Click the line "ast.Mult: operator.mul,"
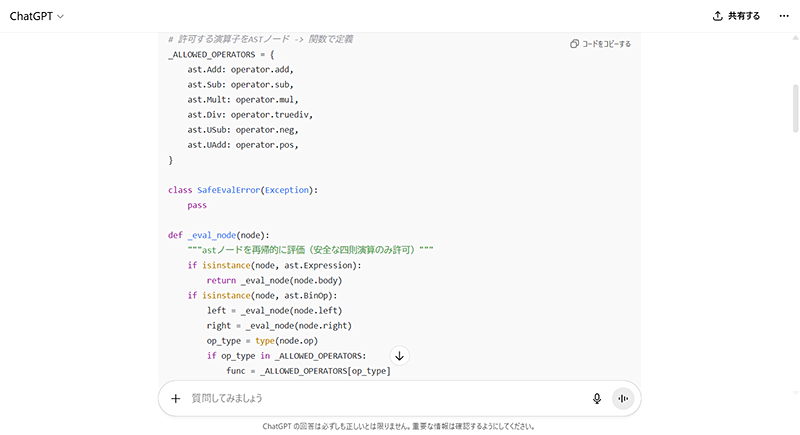Viewport: 800px width, 435px height. click(x=243, y=99)
